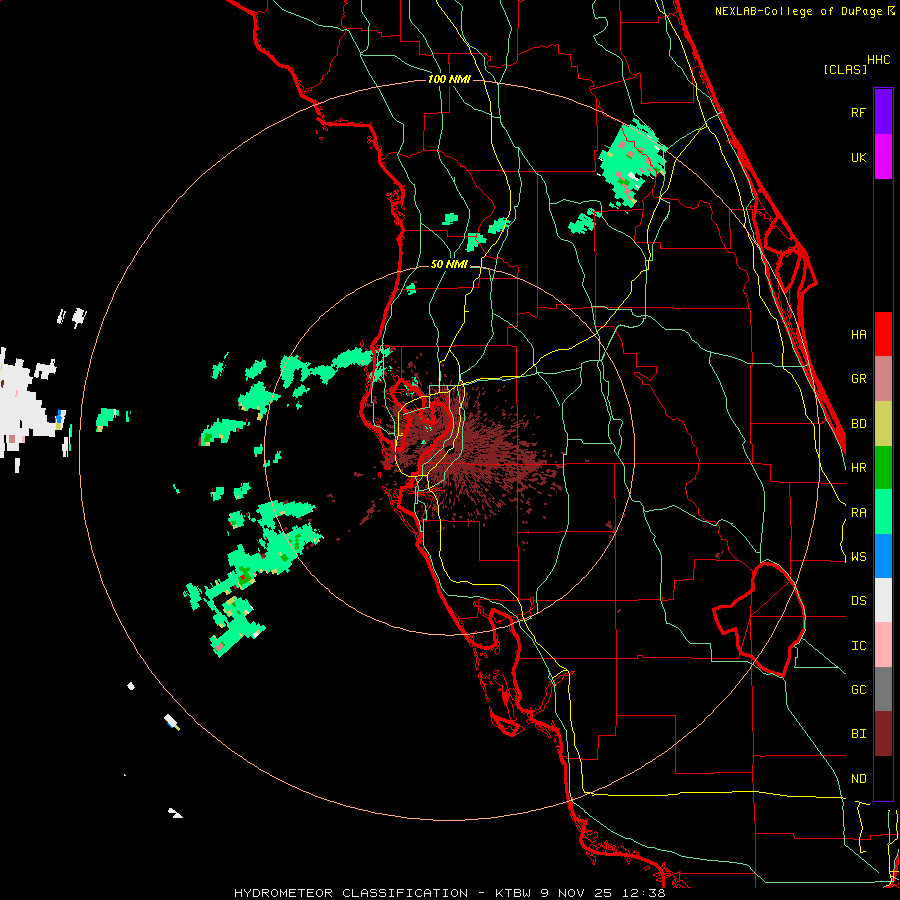Click the ND black legend swatch
Screen dimensions: 900x900
[x=883, y=778]
